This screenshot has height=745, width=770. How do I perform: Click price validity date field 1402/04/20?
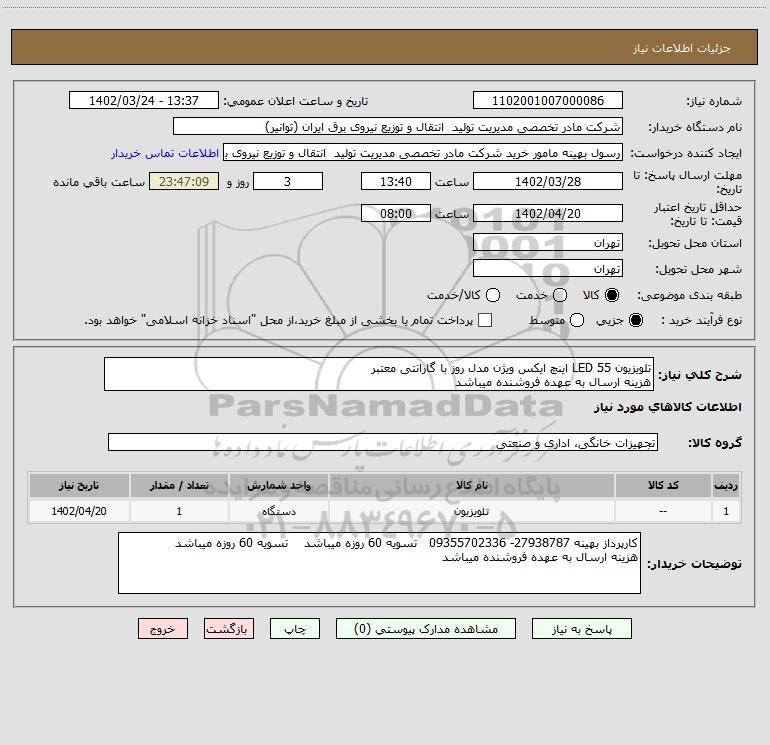click(548, 213)
